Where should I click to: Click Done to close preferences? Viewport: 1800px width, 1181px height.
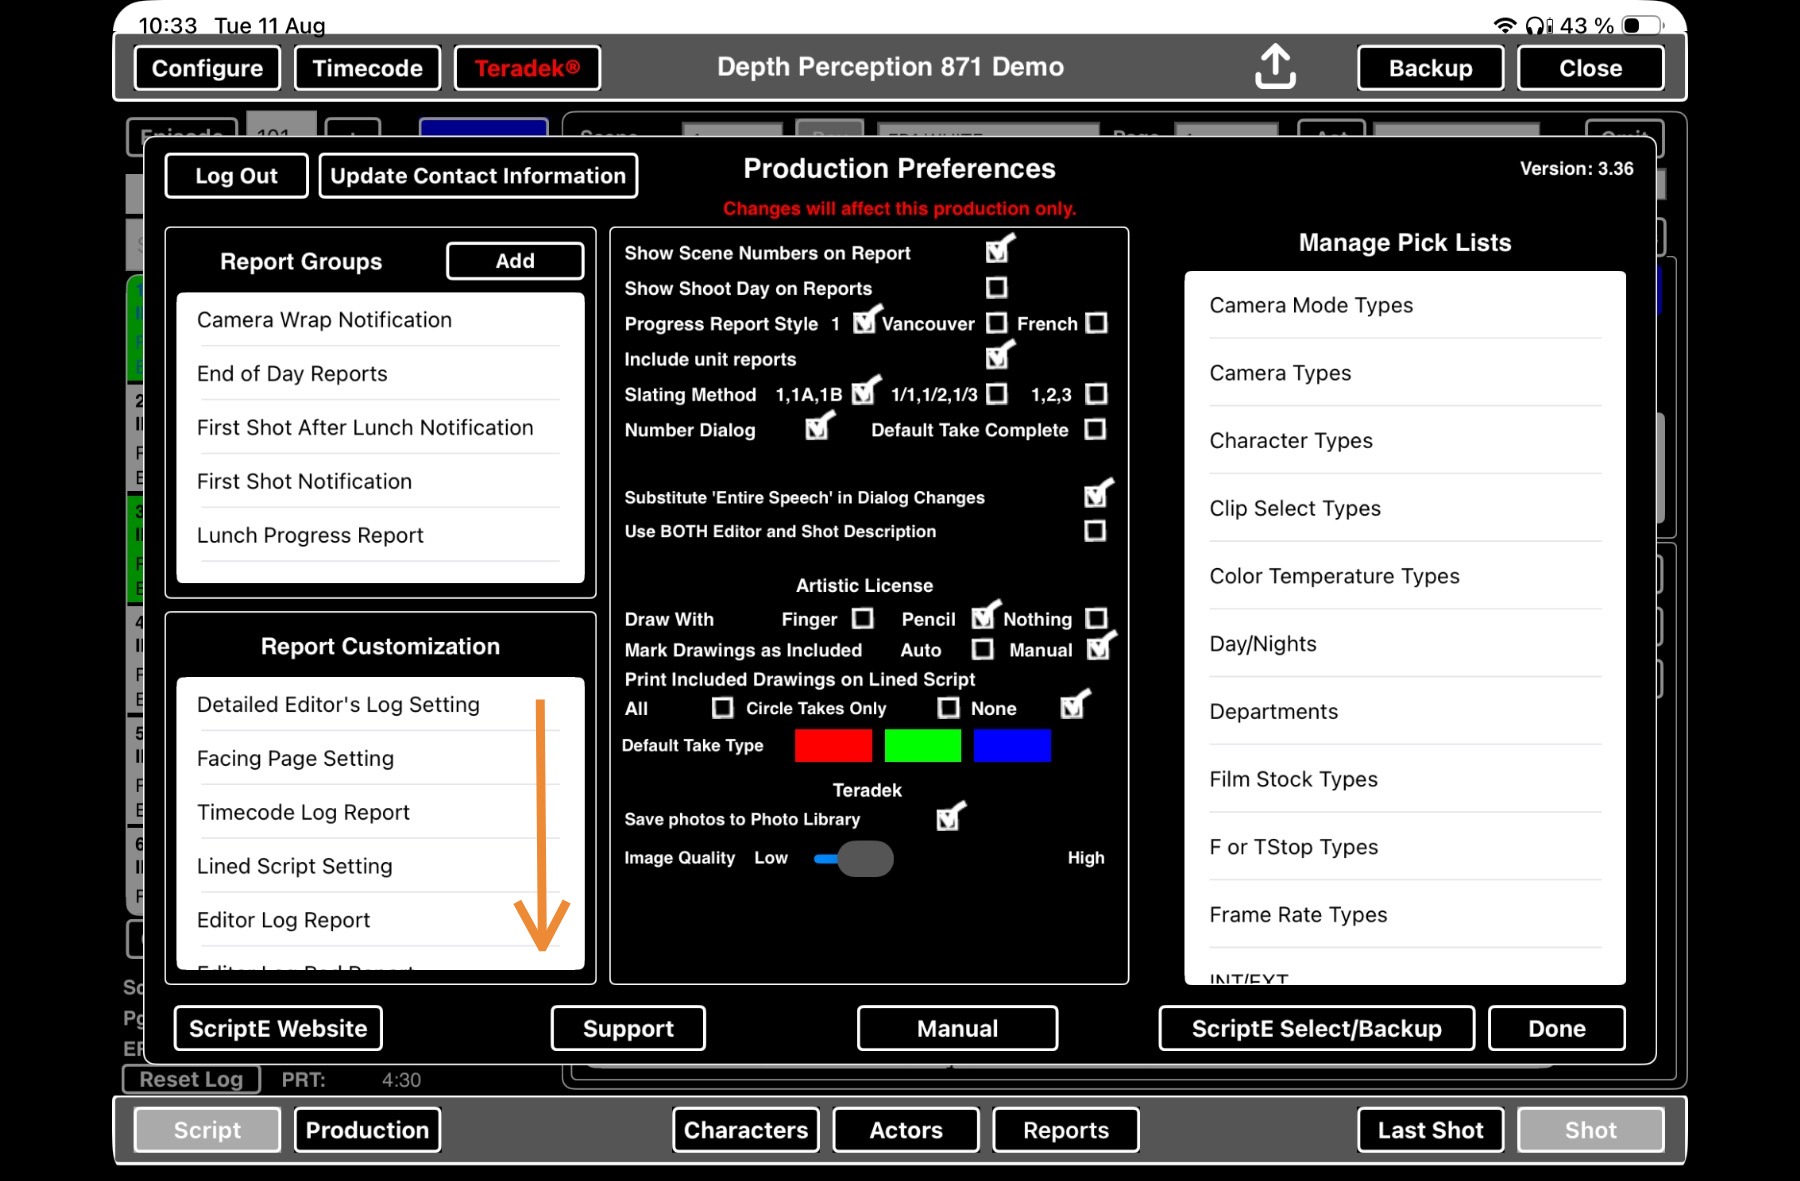[x=1556, y=1028]
